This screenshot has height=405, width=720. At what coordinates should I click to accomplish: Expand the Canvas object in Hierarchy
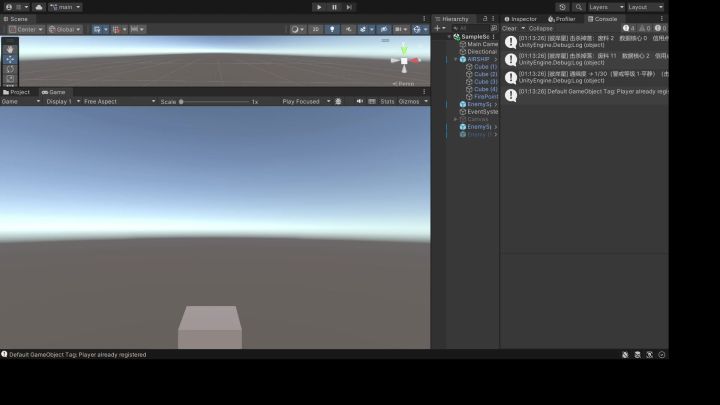(x=456, y=119)
